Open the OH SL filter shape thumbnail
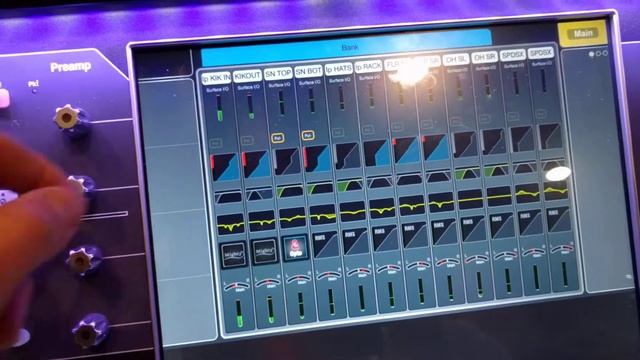640x360 pixels. (468, 174)
